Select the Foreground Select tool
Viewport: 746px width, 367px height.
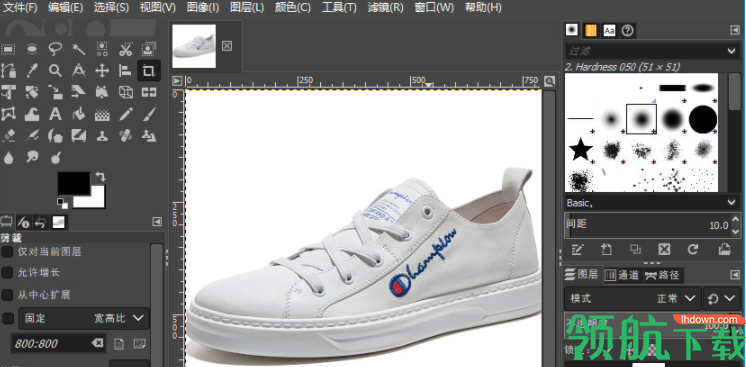click(148, 49)
